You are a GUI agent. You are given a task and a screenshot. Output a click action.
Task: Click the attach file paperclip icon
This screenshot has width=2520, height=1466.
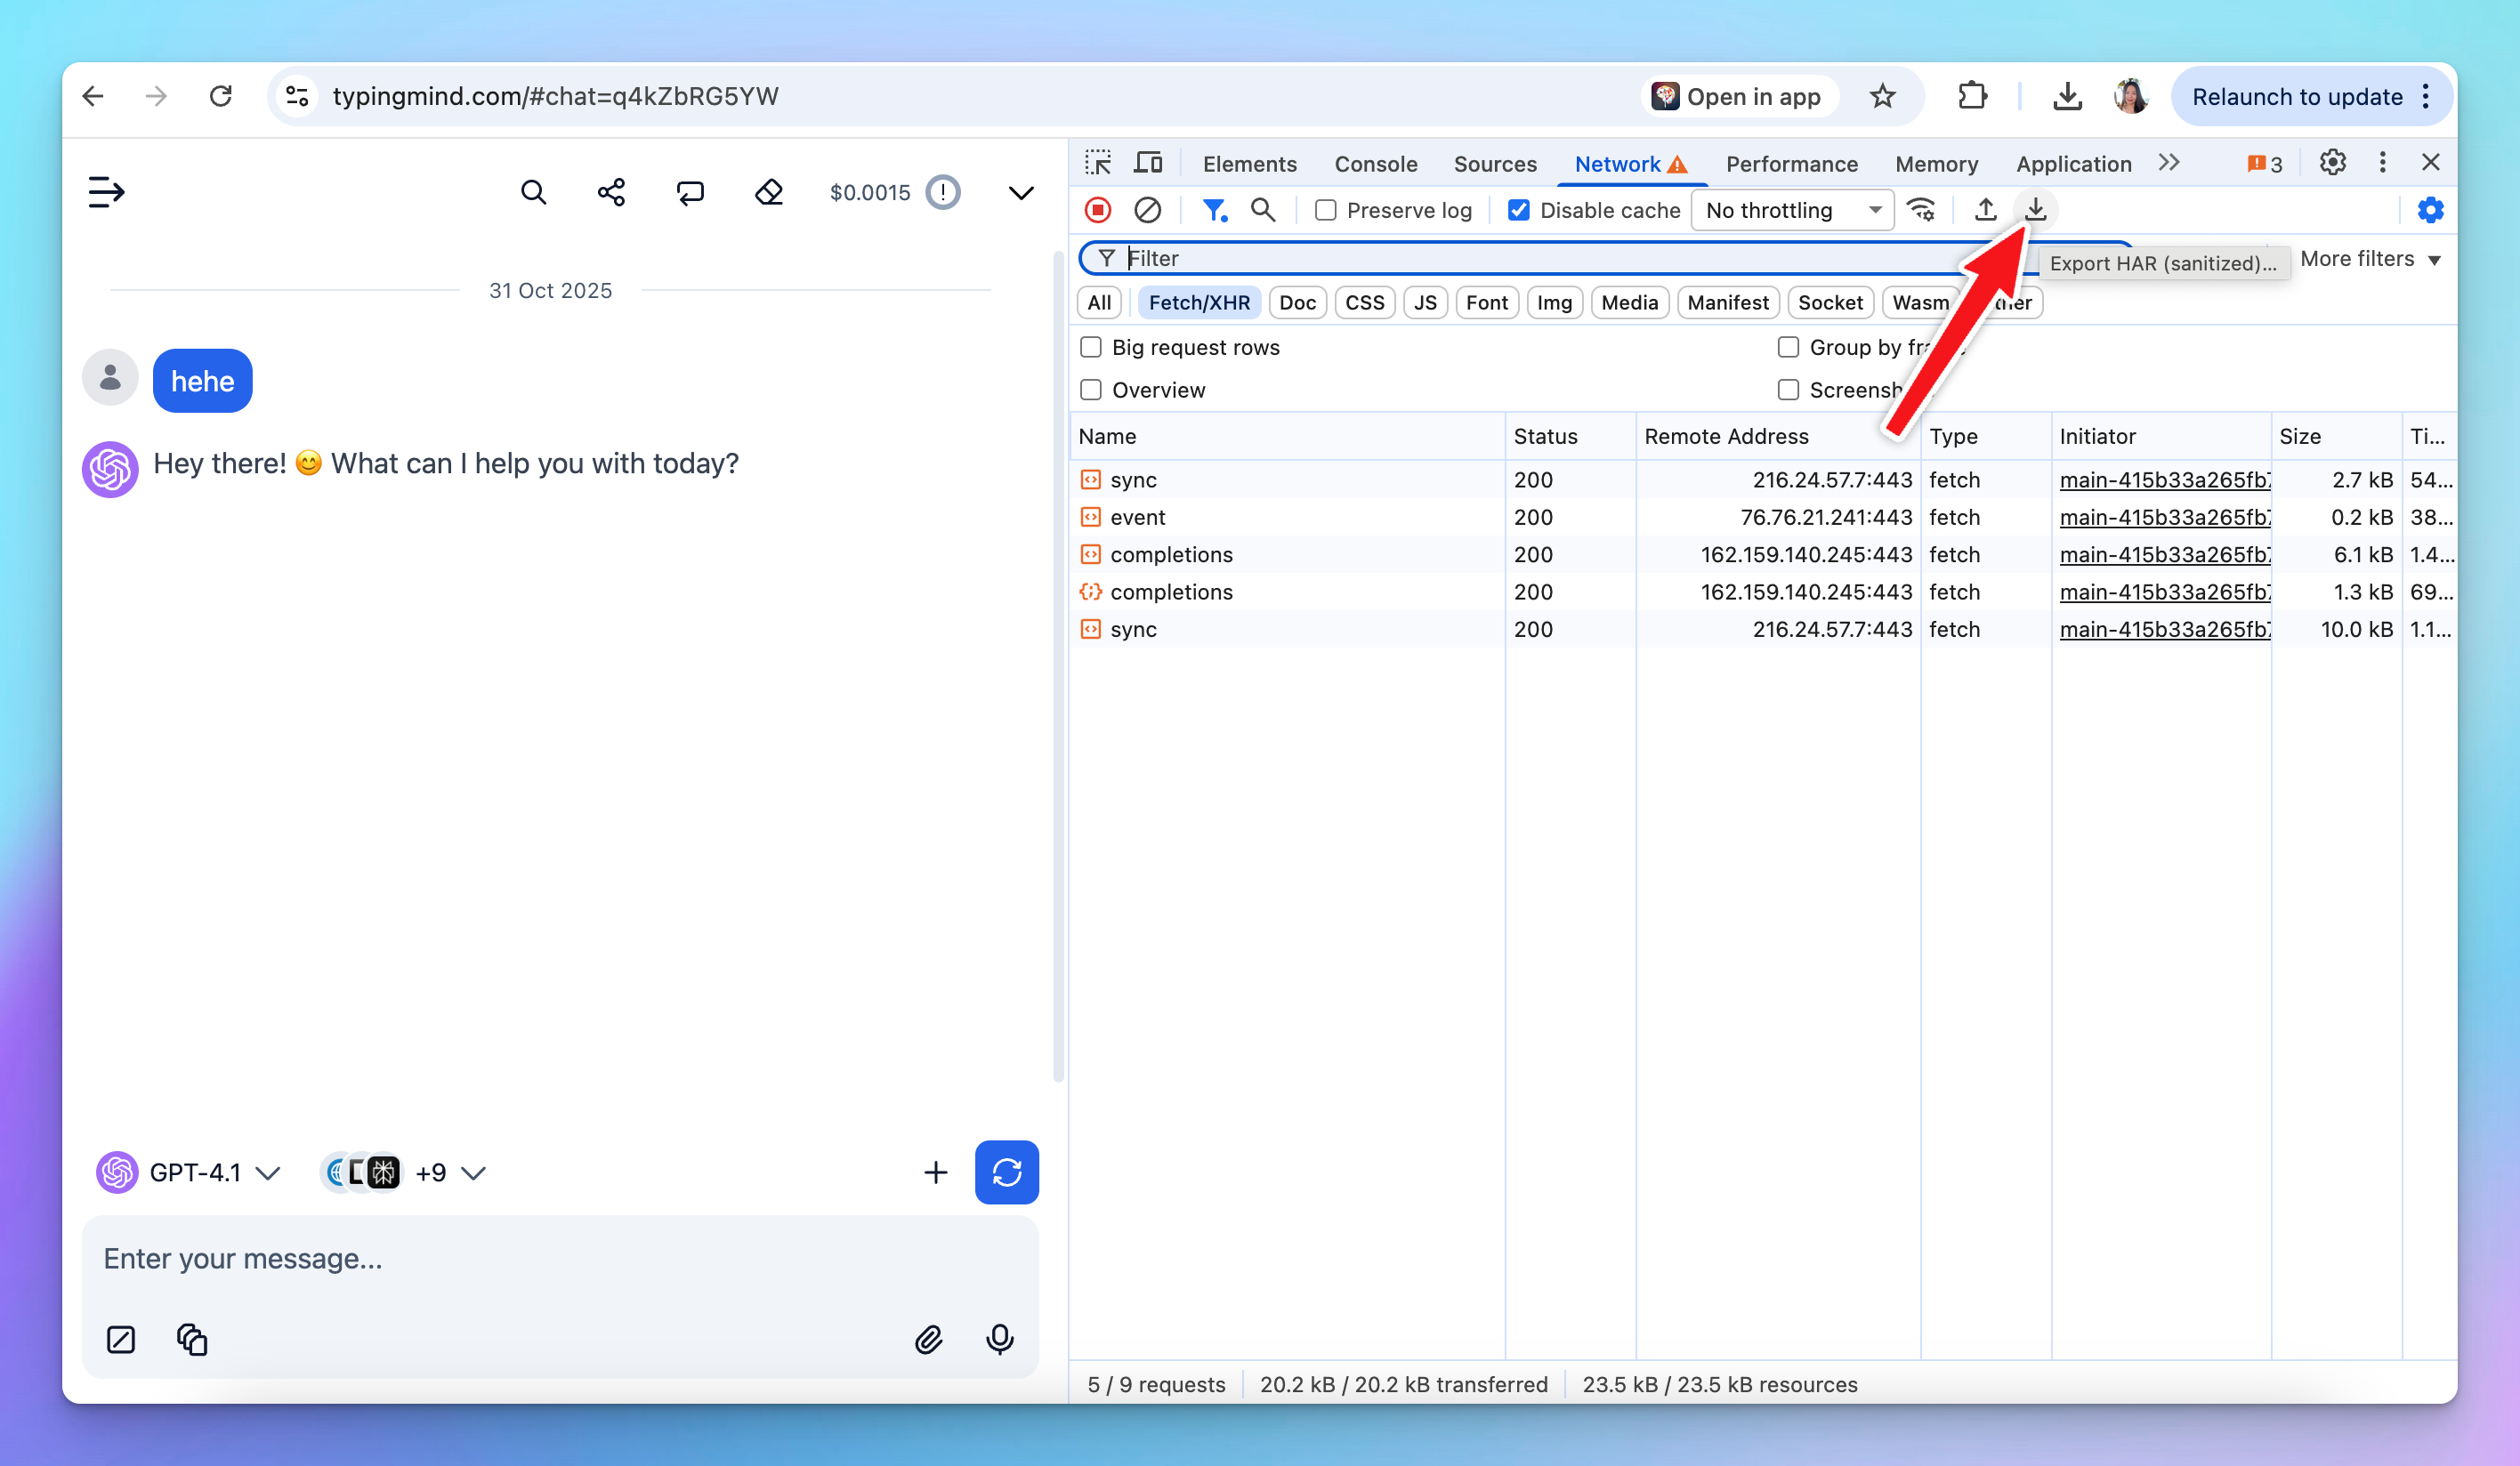coord(928,1339)
